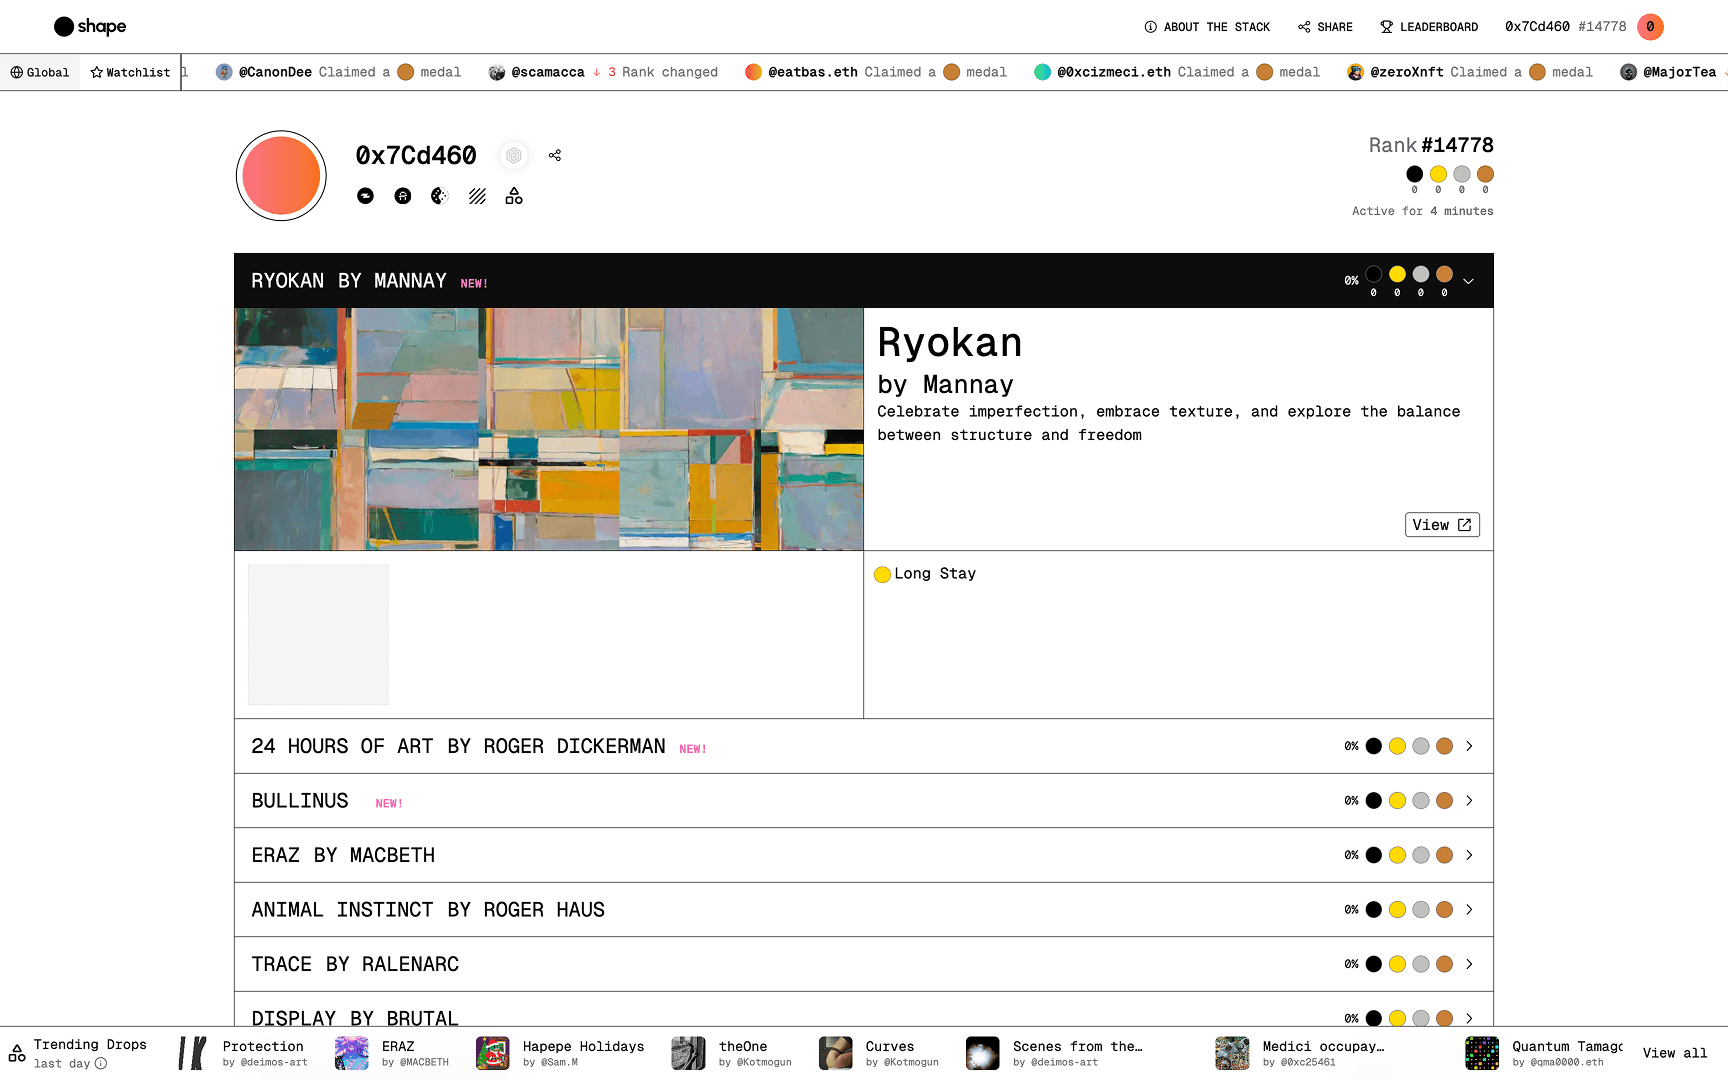Open the Curves drop thumbnail

pos(836,1053)
